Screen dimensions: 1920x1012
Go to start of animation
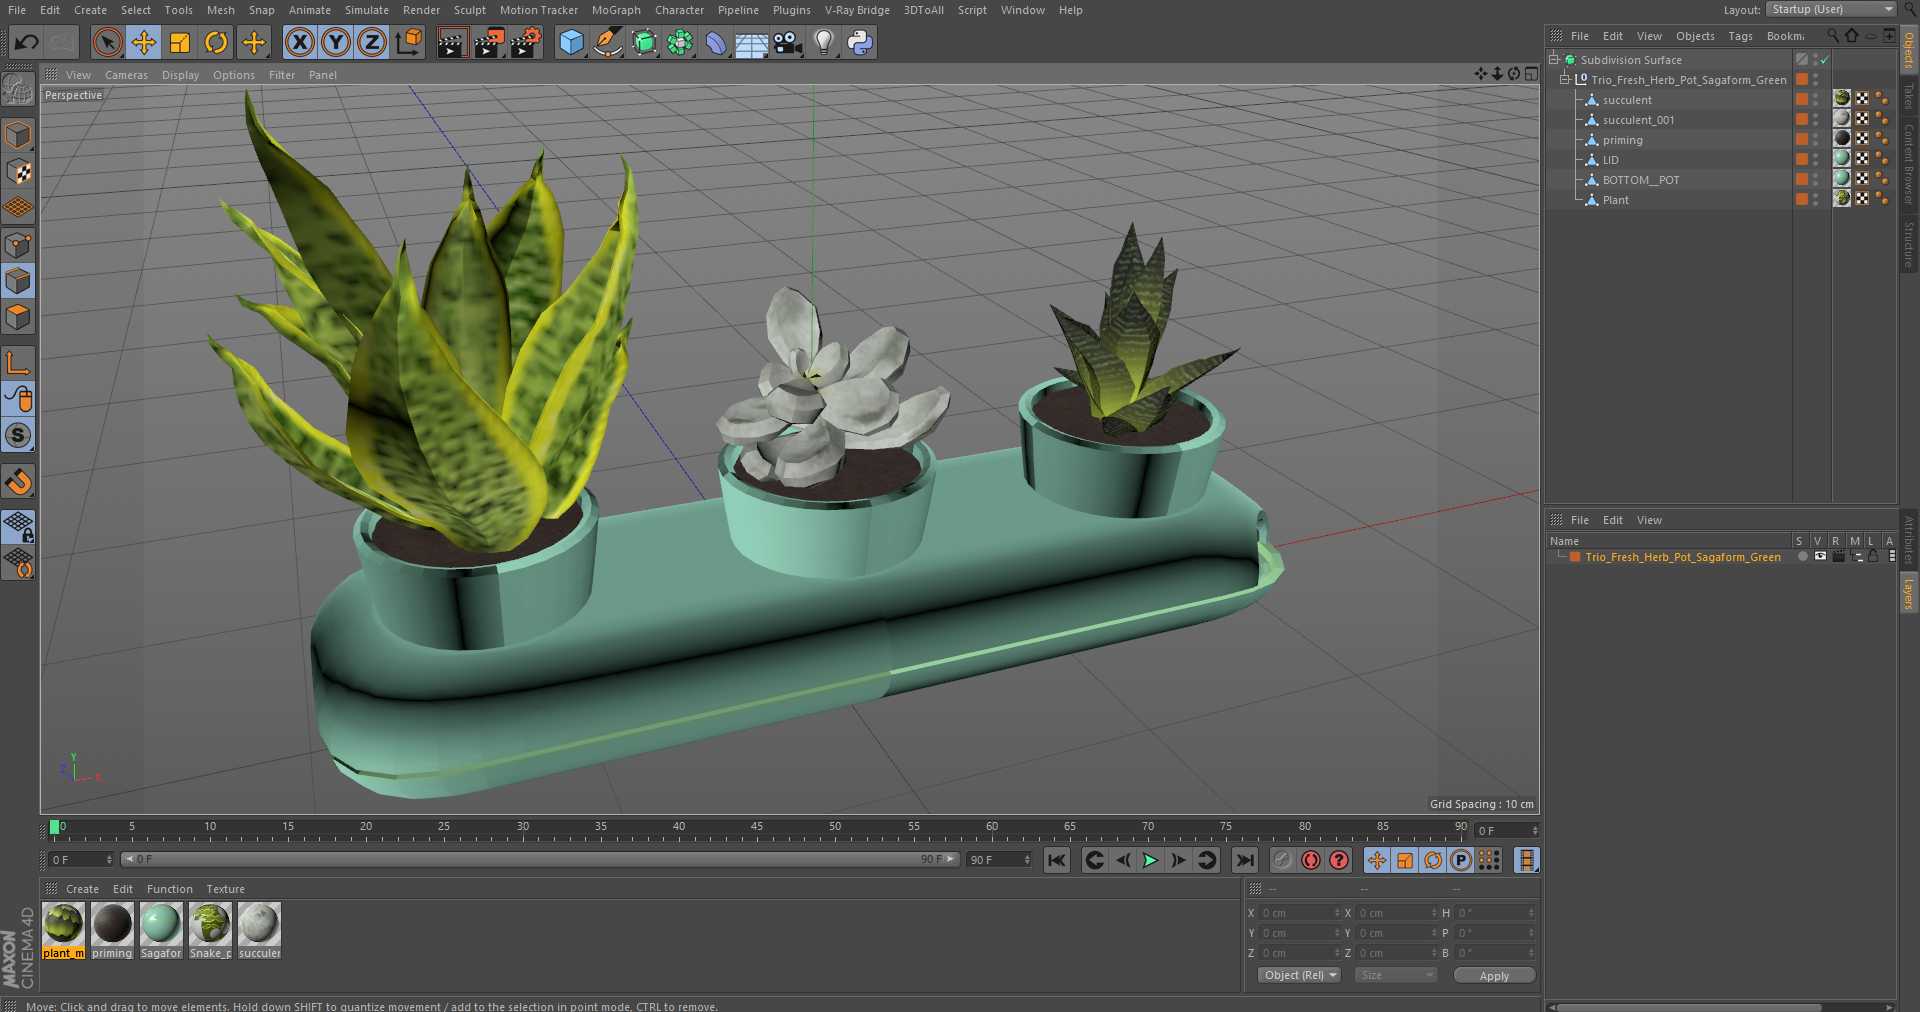(x=1056, y=860)
